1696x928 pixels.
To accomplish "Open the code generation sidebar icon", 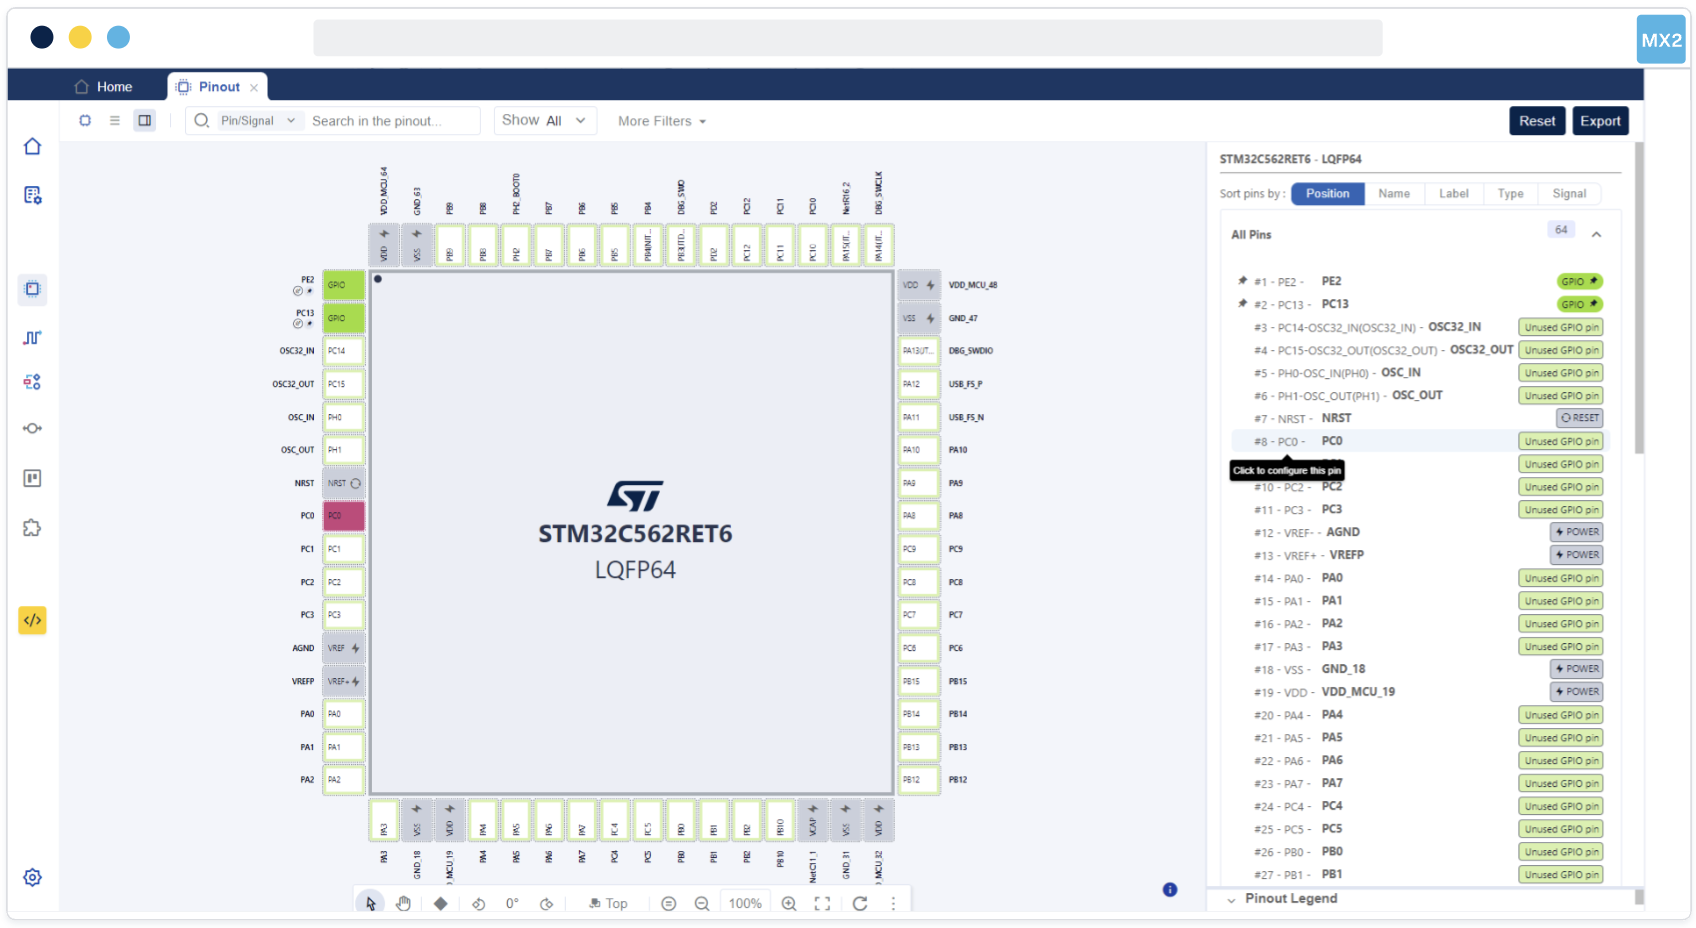I will [x=32, y=620].
